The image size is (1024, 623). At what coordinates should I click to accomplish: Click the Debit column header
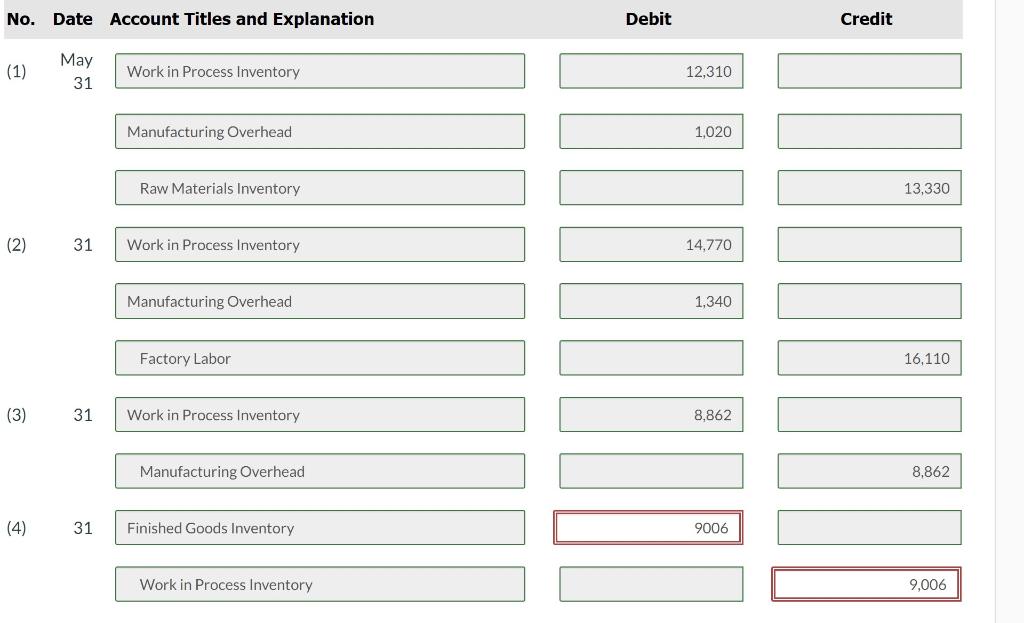pyautogui.click(x=648, y=18)
